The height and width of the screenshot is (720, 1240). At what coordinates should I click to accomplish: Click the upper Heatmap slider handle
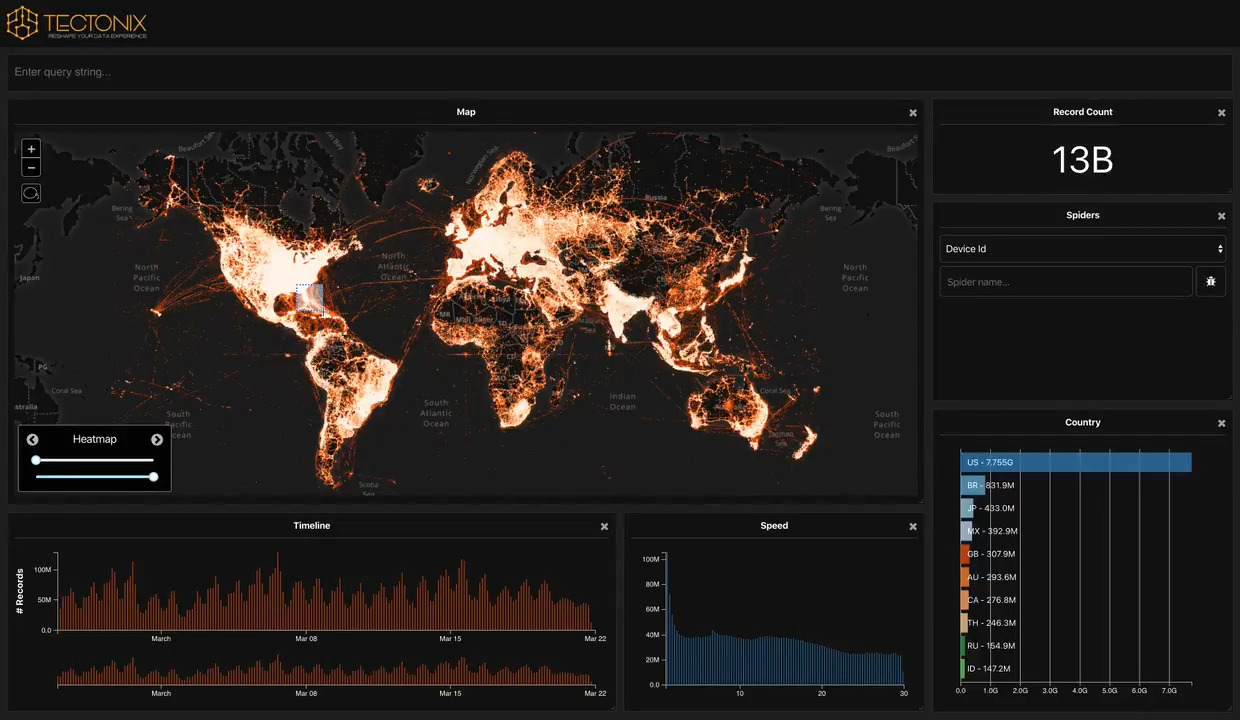36,460
